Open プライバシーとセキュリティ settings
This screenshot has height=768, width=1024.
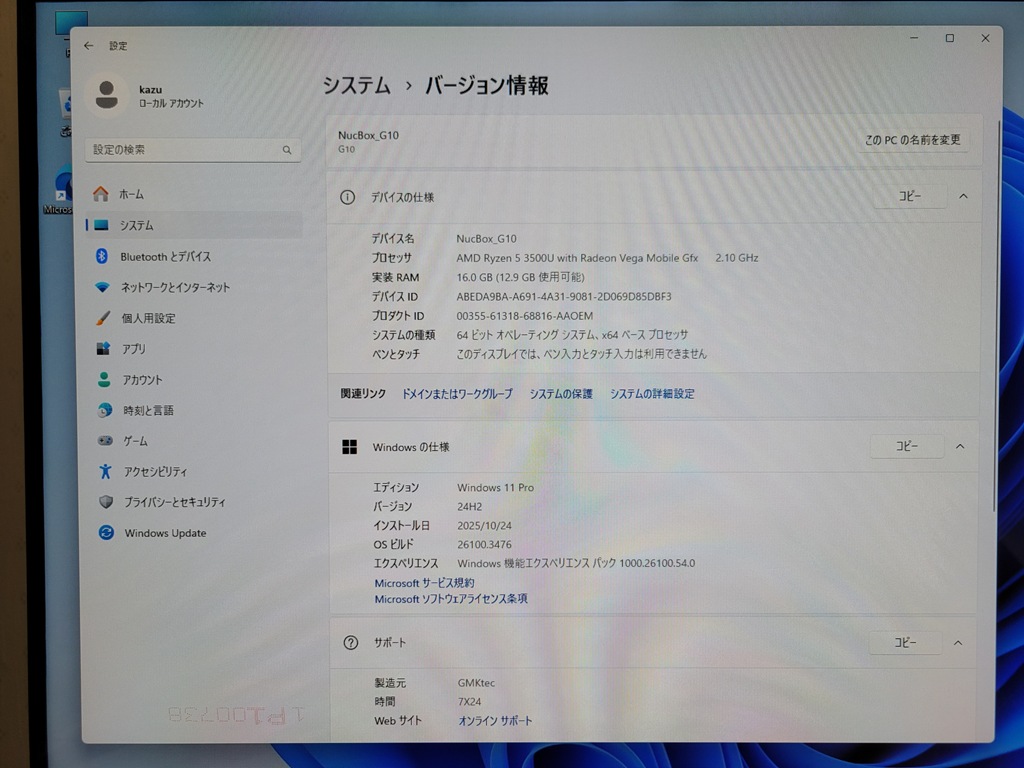[x=174, y=502]
